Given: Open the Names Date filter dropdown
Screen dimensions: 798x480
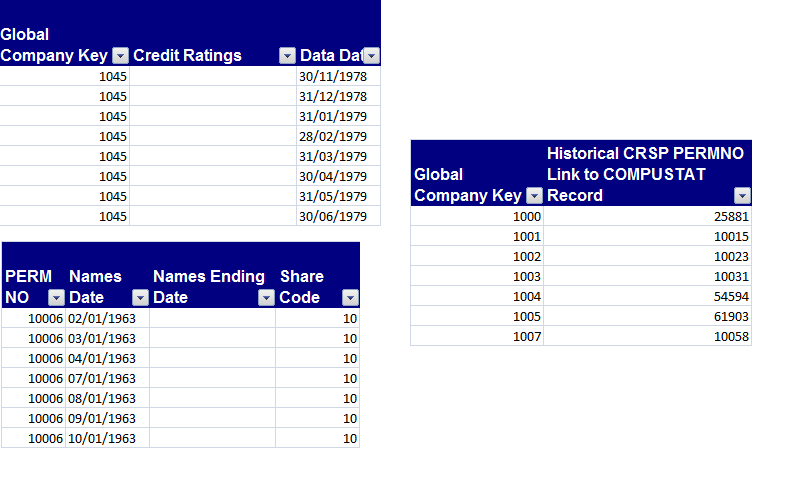Looking at the screenshot, I should coord(140,297).
